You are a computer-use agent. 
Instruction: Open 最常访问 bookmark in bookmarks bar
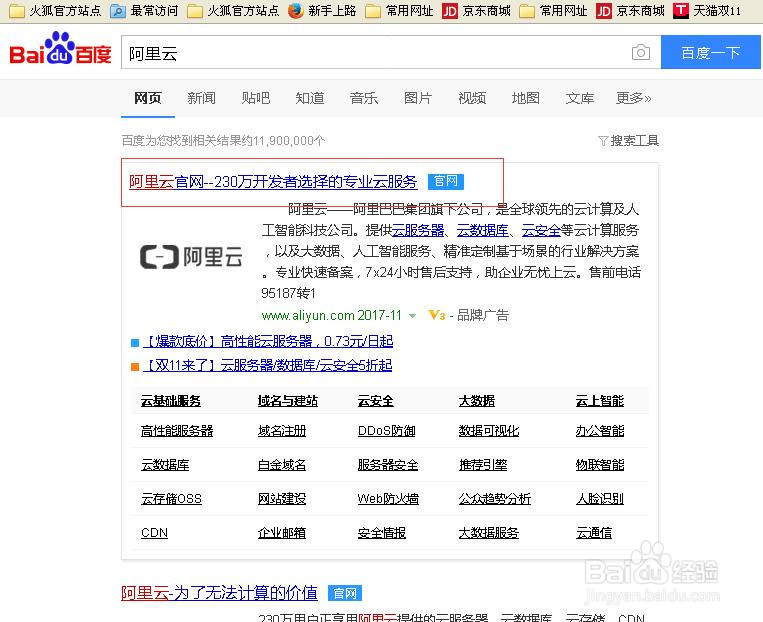144,10
